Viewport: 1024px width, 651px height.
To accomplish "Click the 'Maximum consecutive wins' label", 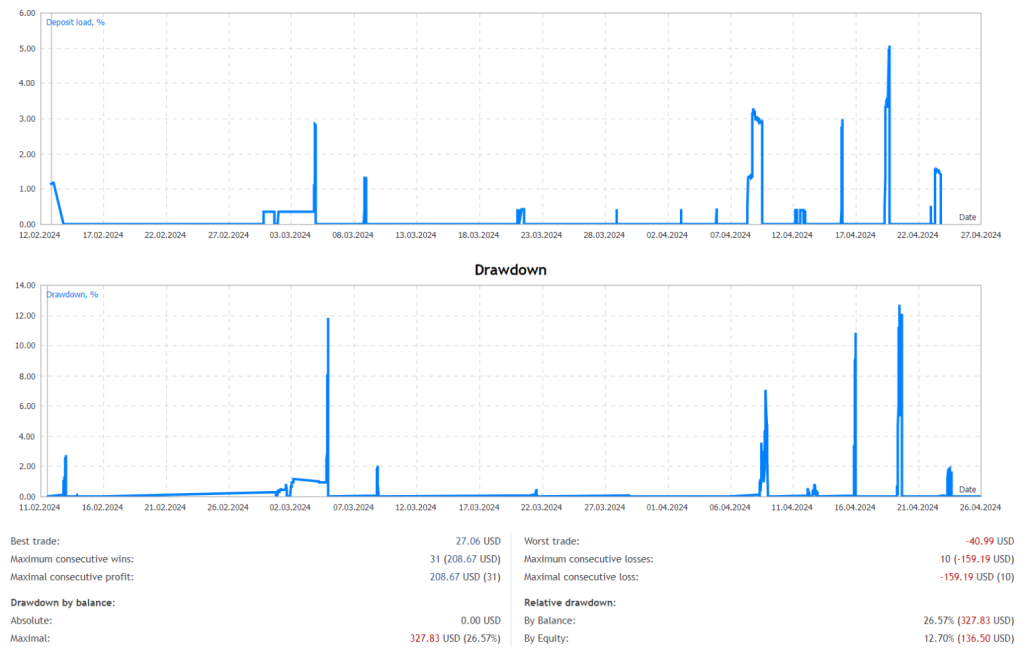I will click(x=72, y=559).
